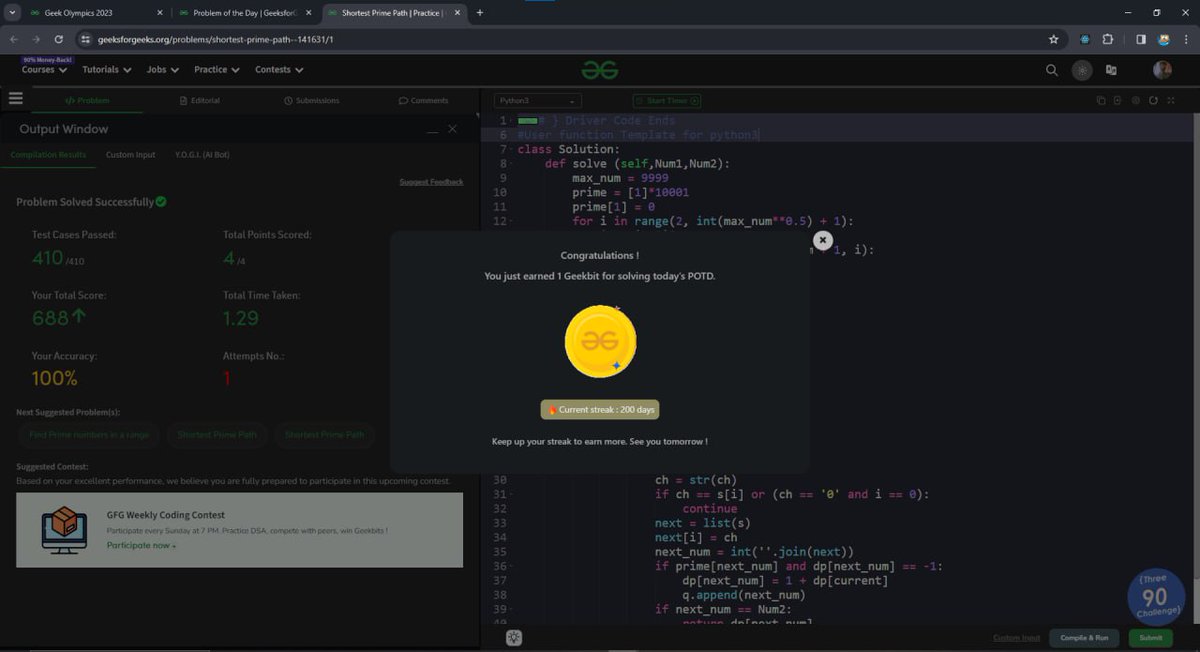Viewport: 1200px width, 652px height.
Task: Open the user profile avatar
Action: tap(1162, 70)
